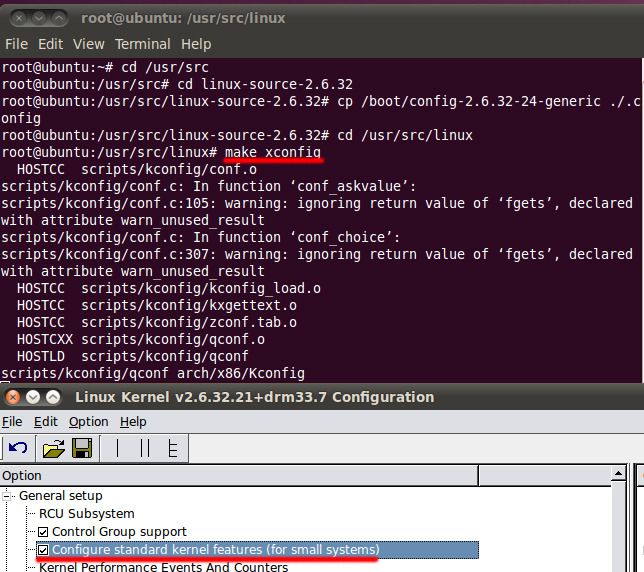Click the 'cd linux-source-2.6.32' command text
This screenshot has height=572, width=644.
[x=265, y=84]
